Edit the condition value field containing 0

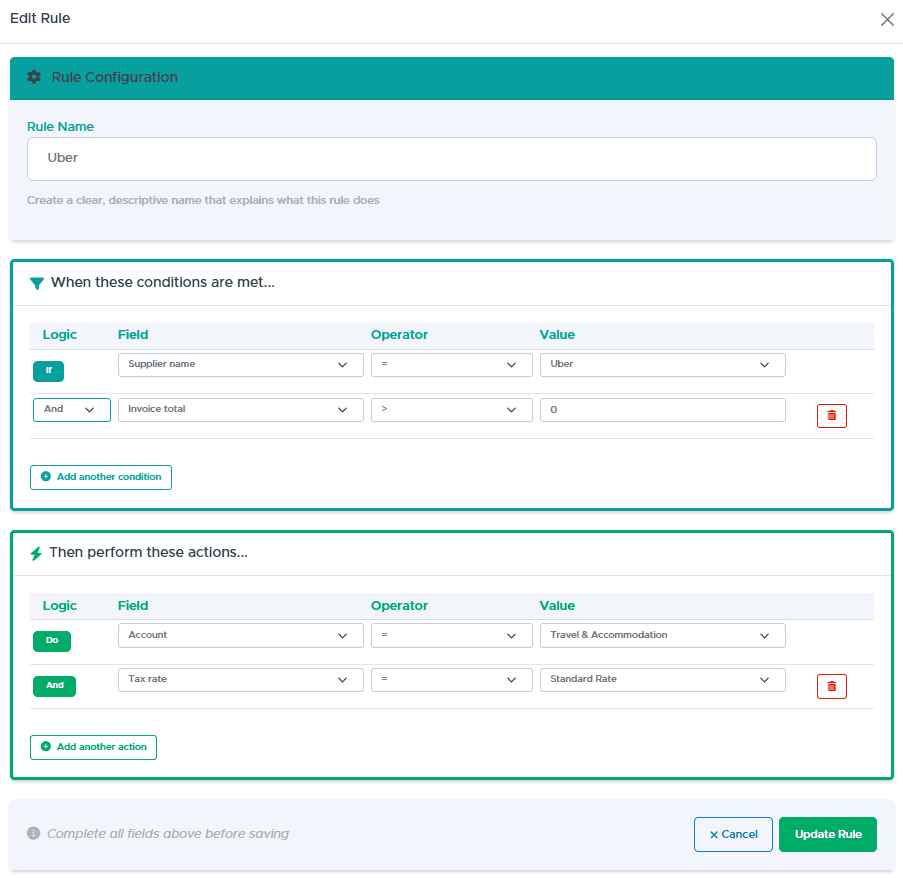click(x=662, y=409)
